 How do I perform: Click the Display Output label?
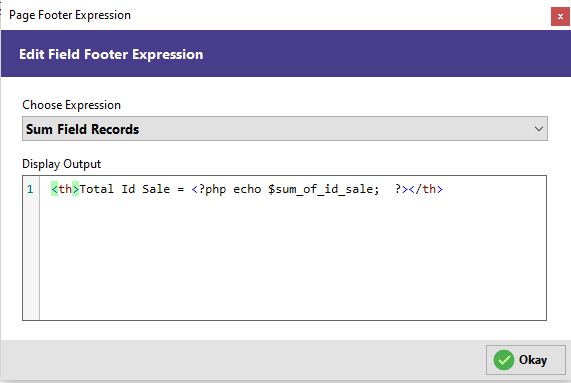[x=62, y=164]
